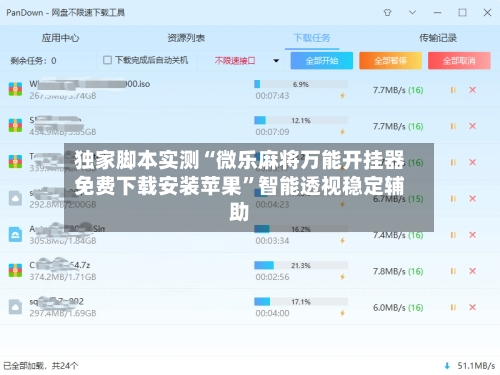Cancel the download with 339MB progress
This screenshot has width=500, height=375.
click(x=472, y=162)
